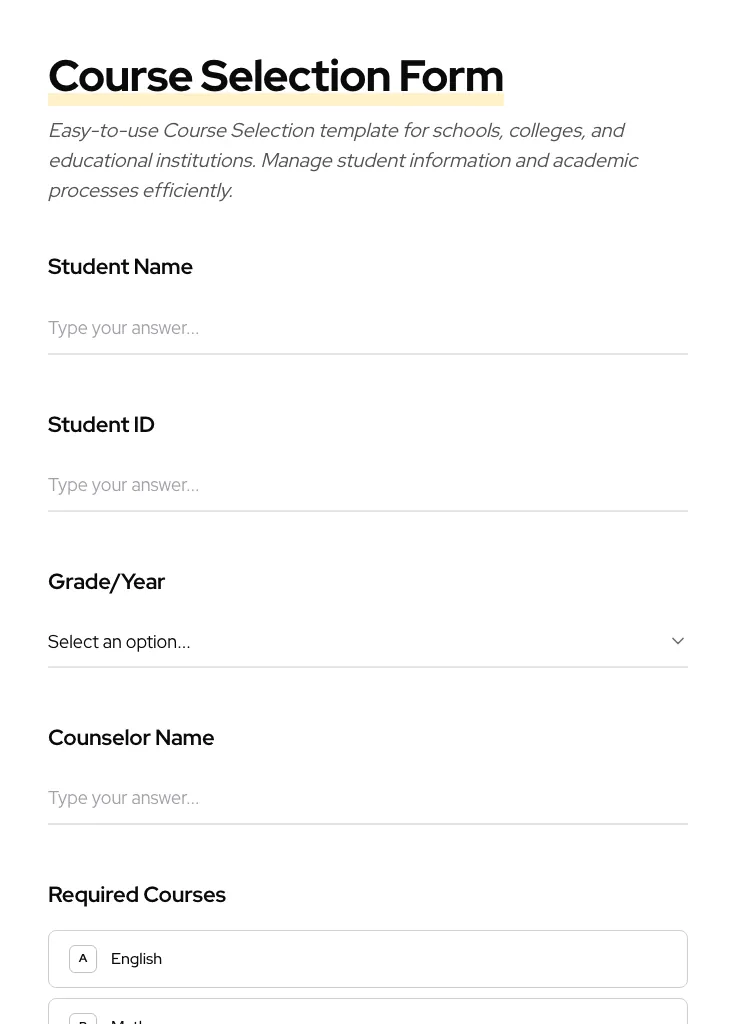Click the keyboard shortcut badge B beside Math
Viewport: 736px width, 1024px height.
pos(83,1020)
